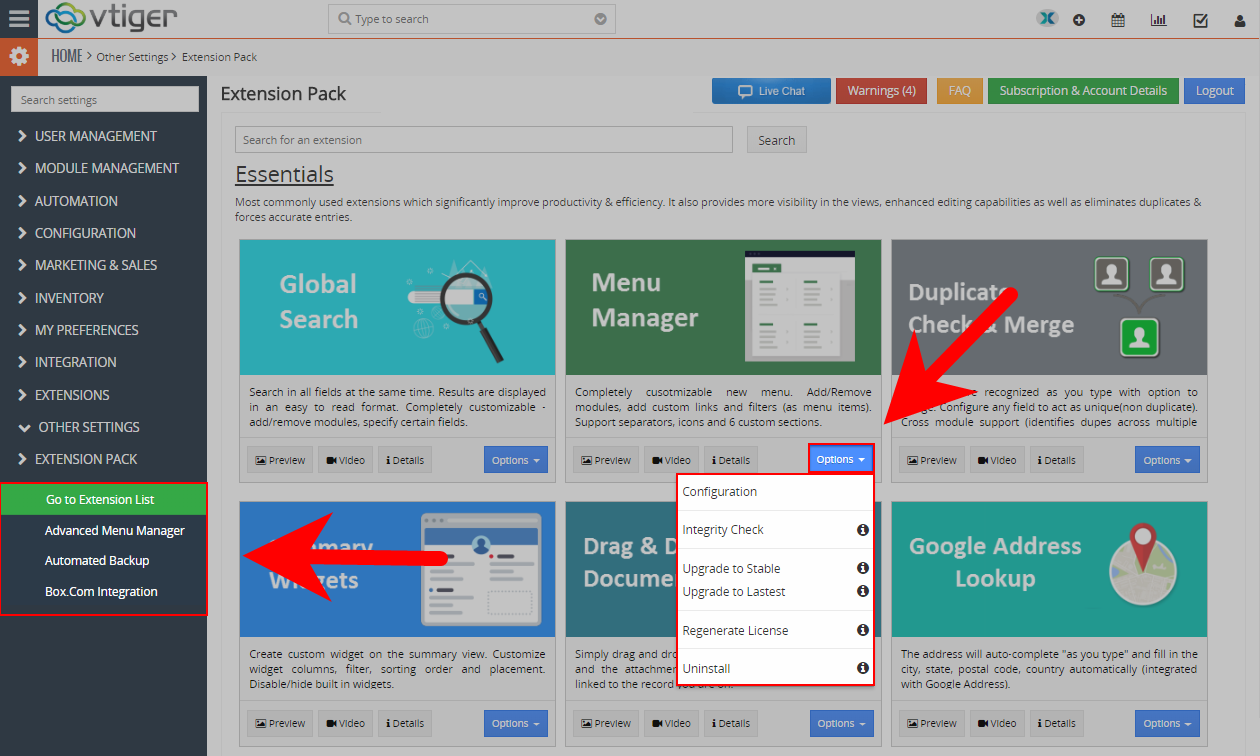Click info icon beside Regenerate License
Image resolution: width=1260 pixels, height=756 pixels.
click(x=862, y=630)
